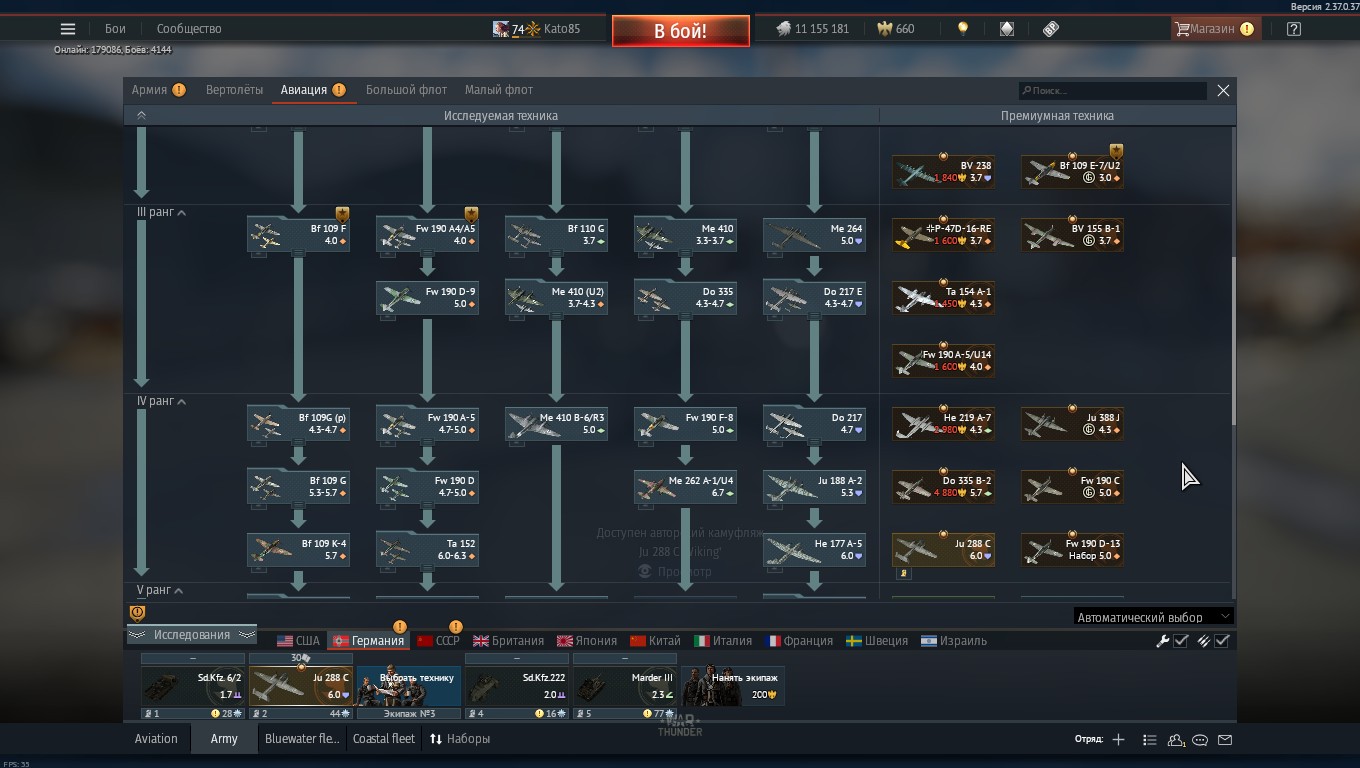Click the wrench repair icon
This screenshot has width=1360, height=768.
[1162, 641]
